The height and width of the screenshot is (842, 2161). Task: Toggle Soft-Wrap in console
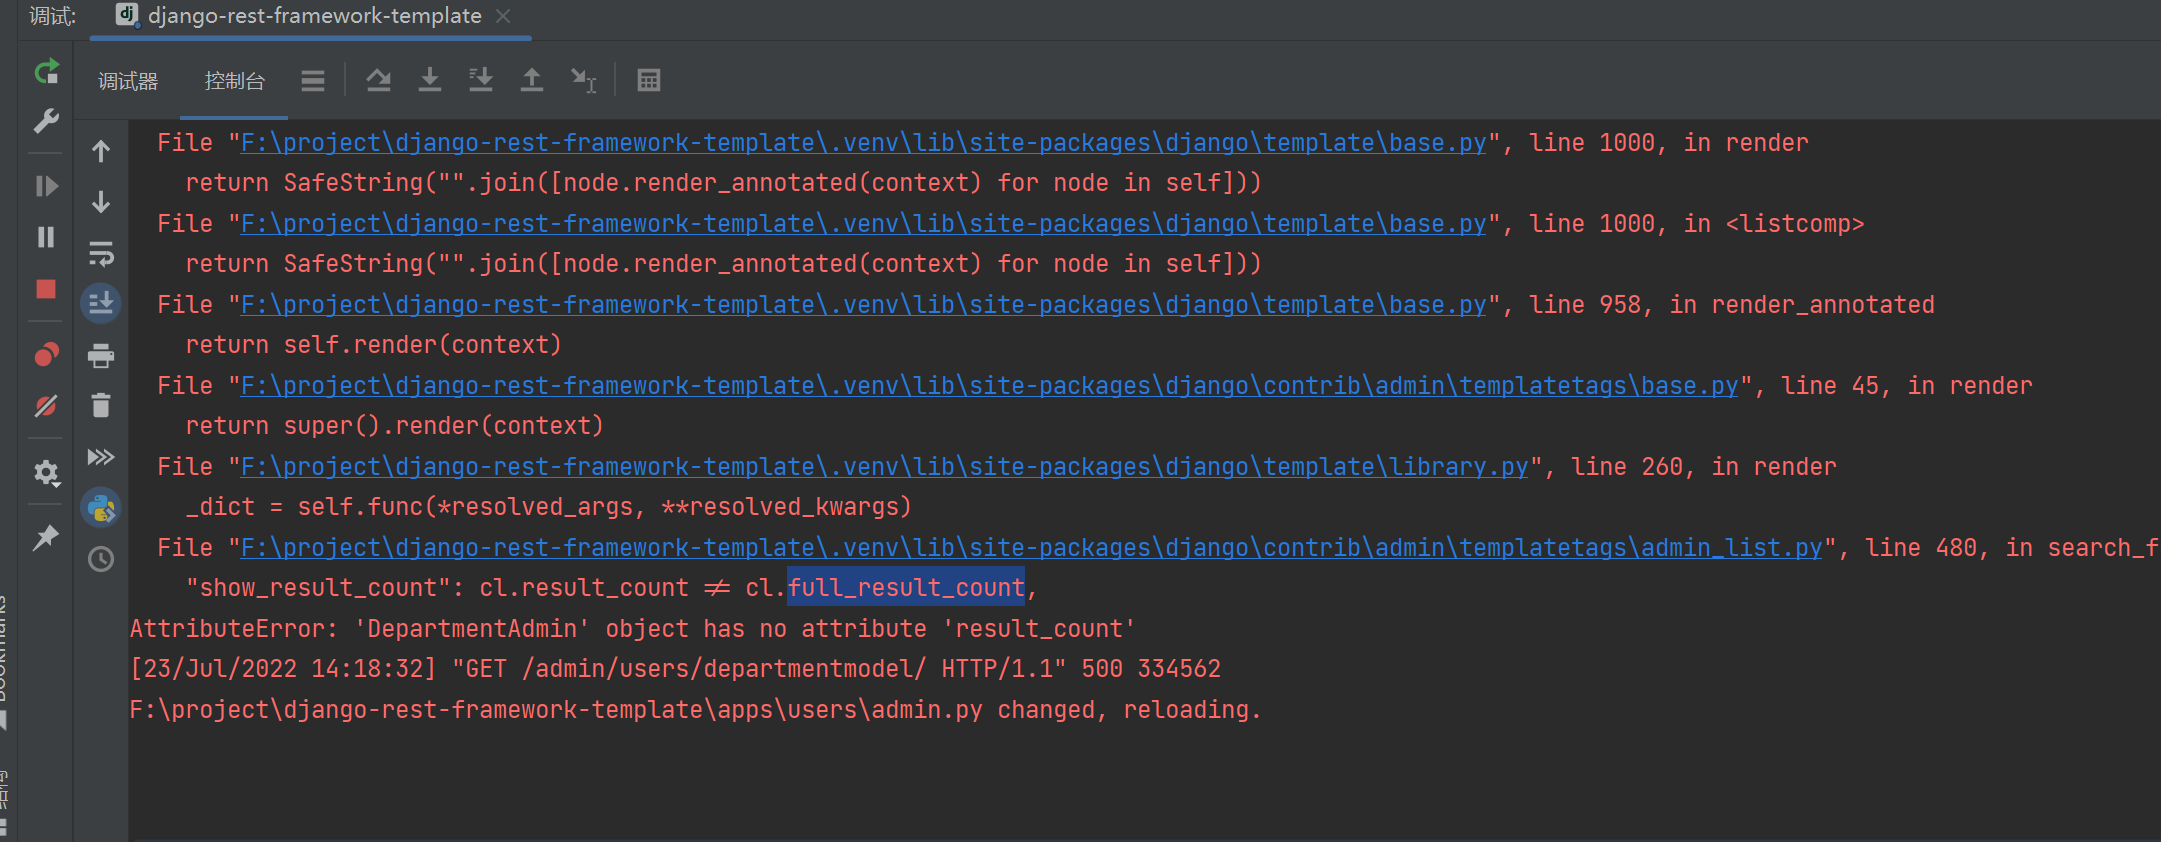coord(101,253)
